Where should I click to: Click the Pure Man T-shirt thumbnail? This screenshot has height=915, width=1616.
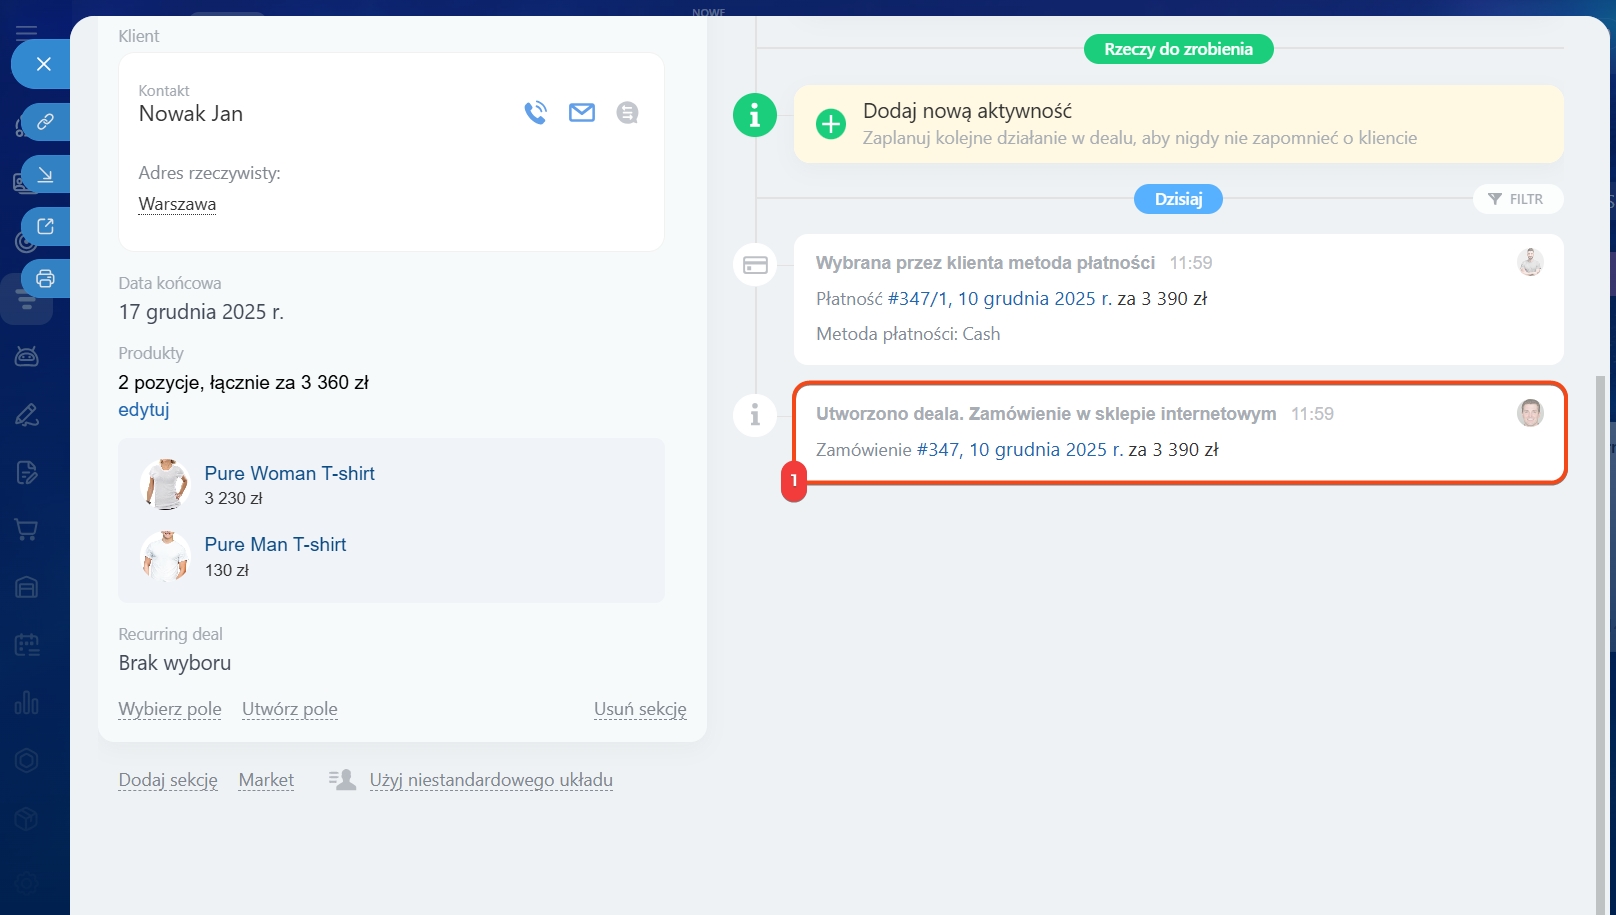point(165,556)
